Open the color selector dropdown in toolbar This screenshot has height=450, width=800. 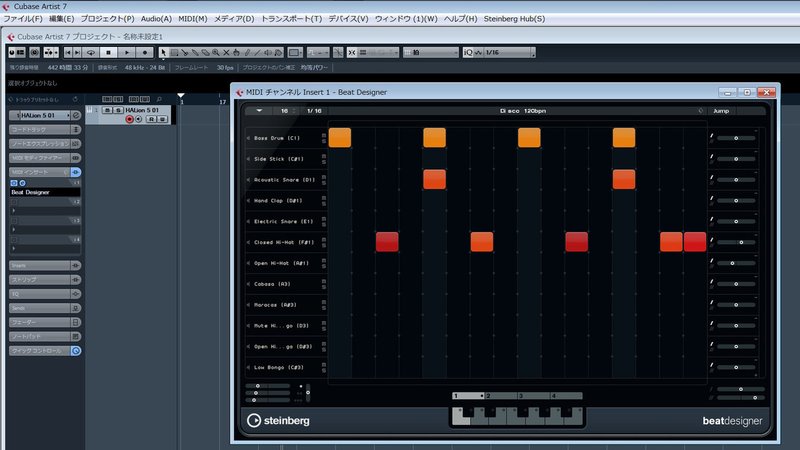[x=295, y=53]
